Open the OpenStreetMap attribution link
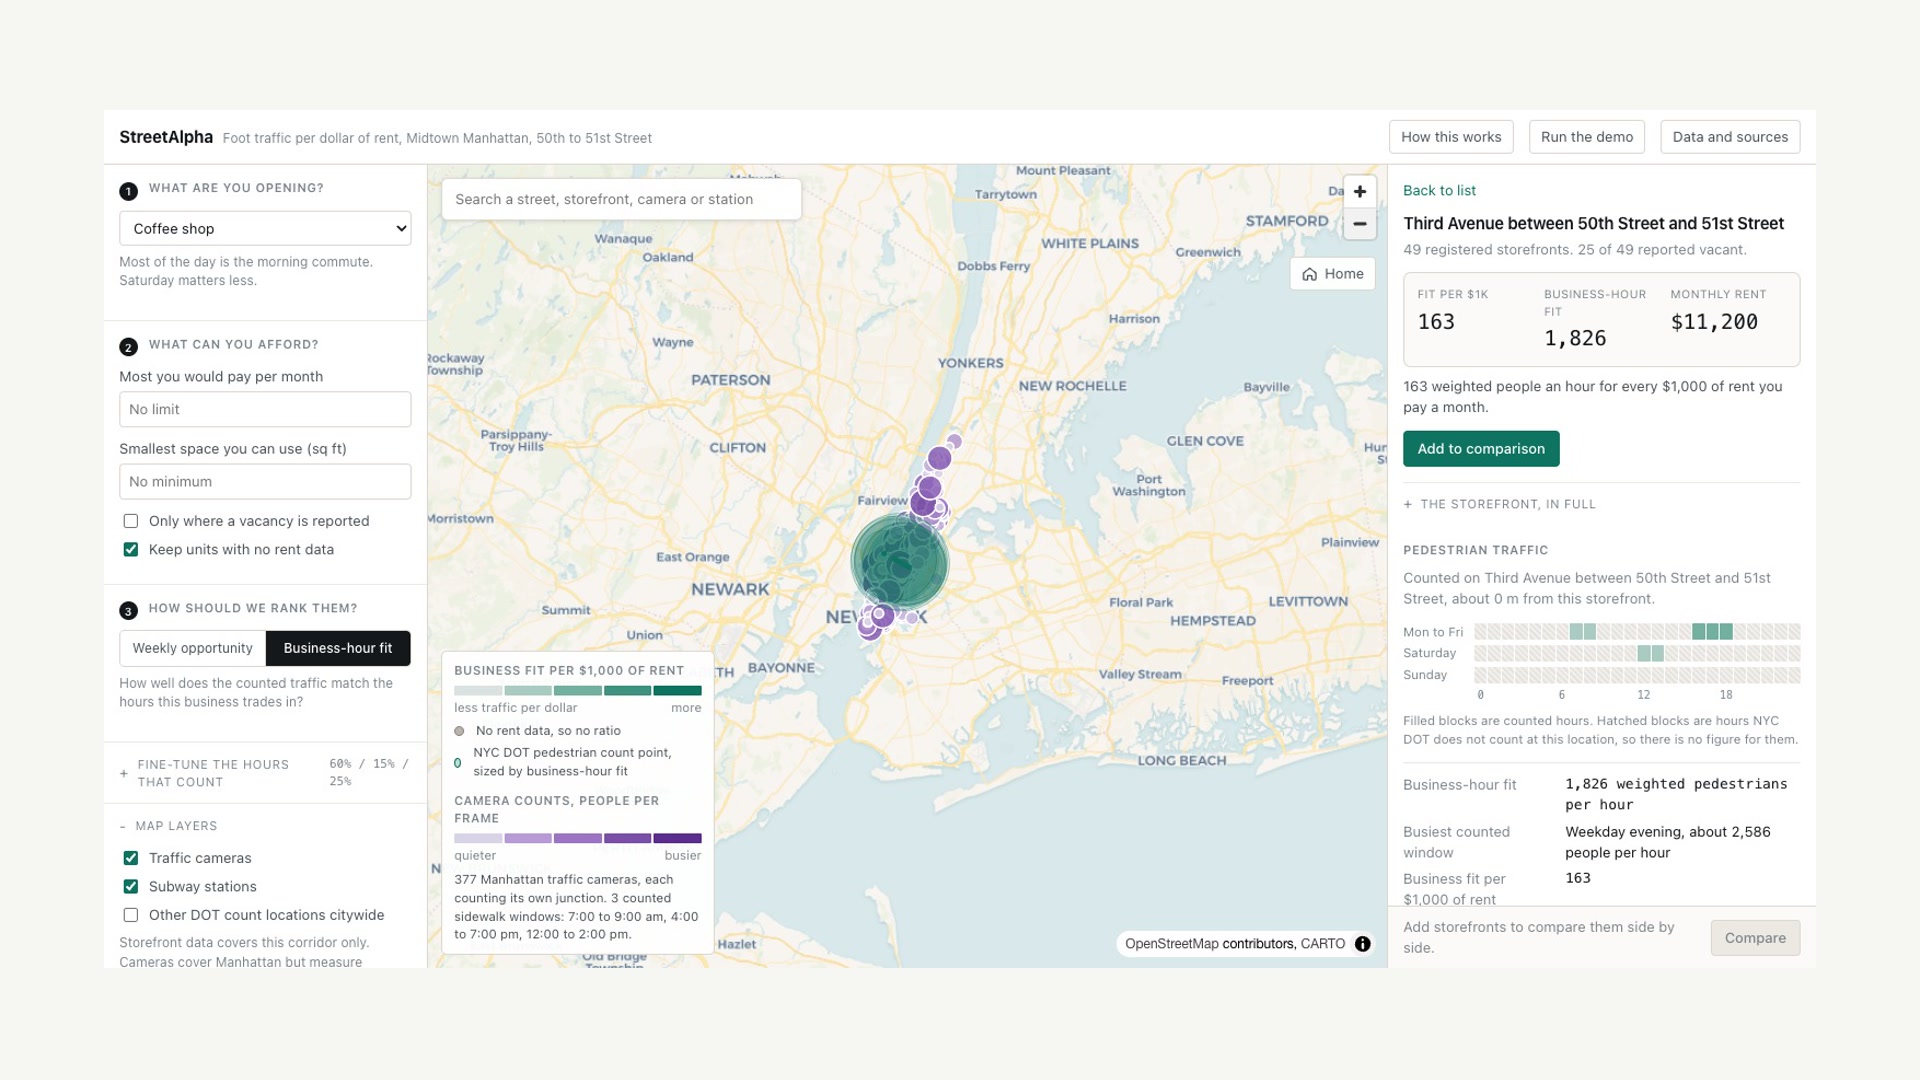Image resolution: width=1920 pixels, height=1080 pixels. pos(1171,944)
